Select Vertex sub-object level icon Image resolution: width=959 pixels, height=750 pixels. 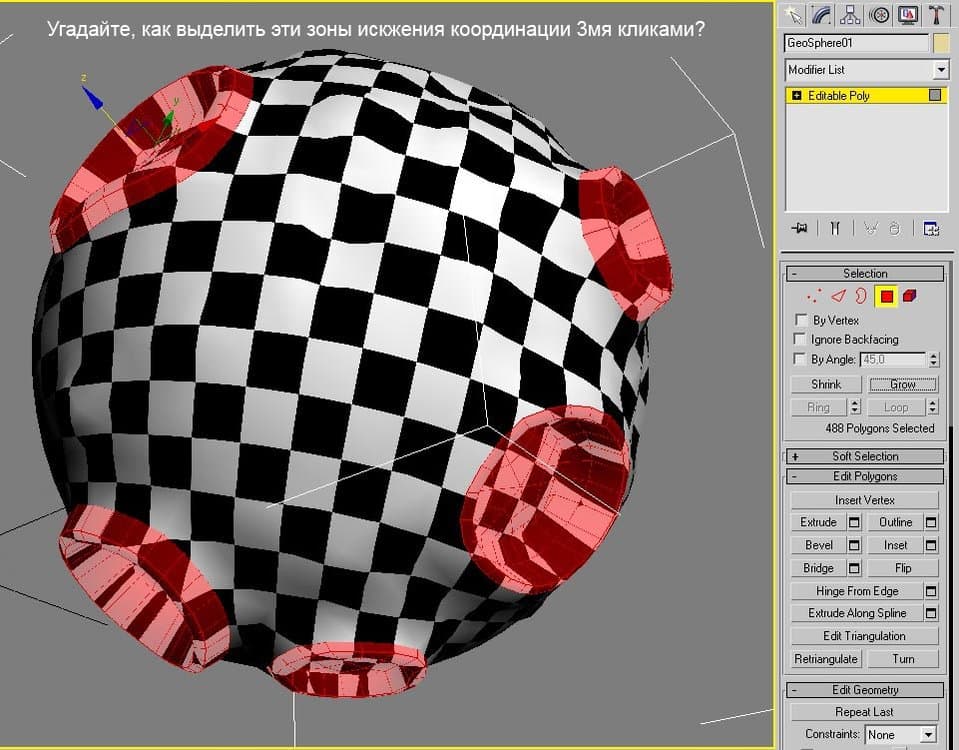click(817, 296)
